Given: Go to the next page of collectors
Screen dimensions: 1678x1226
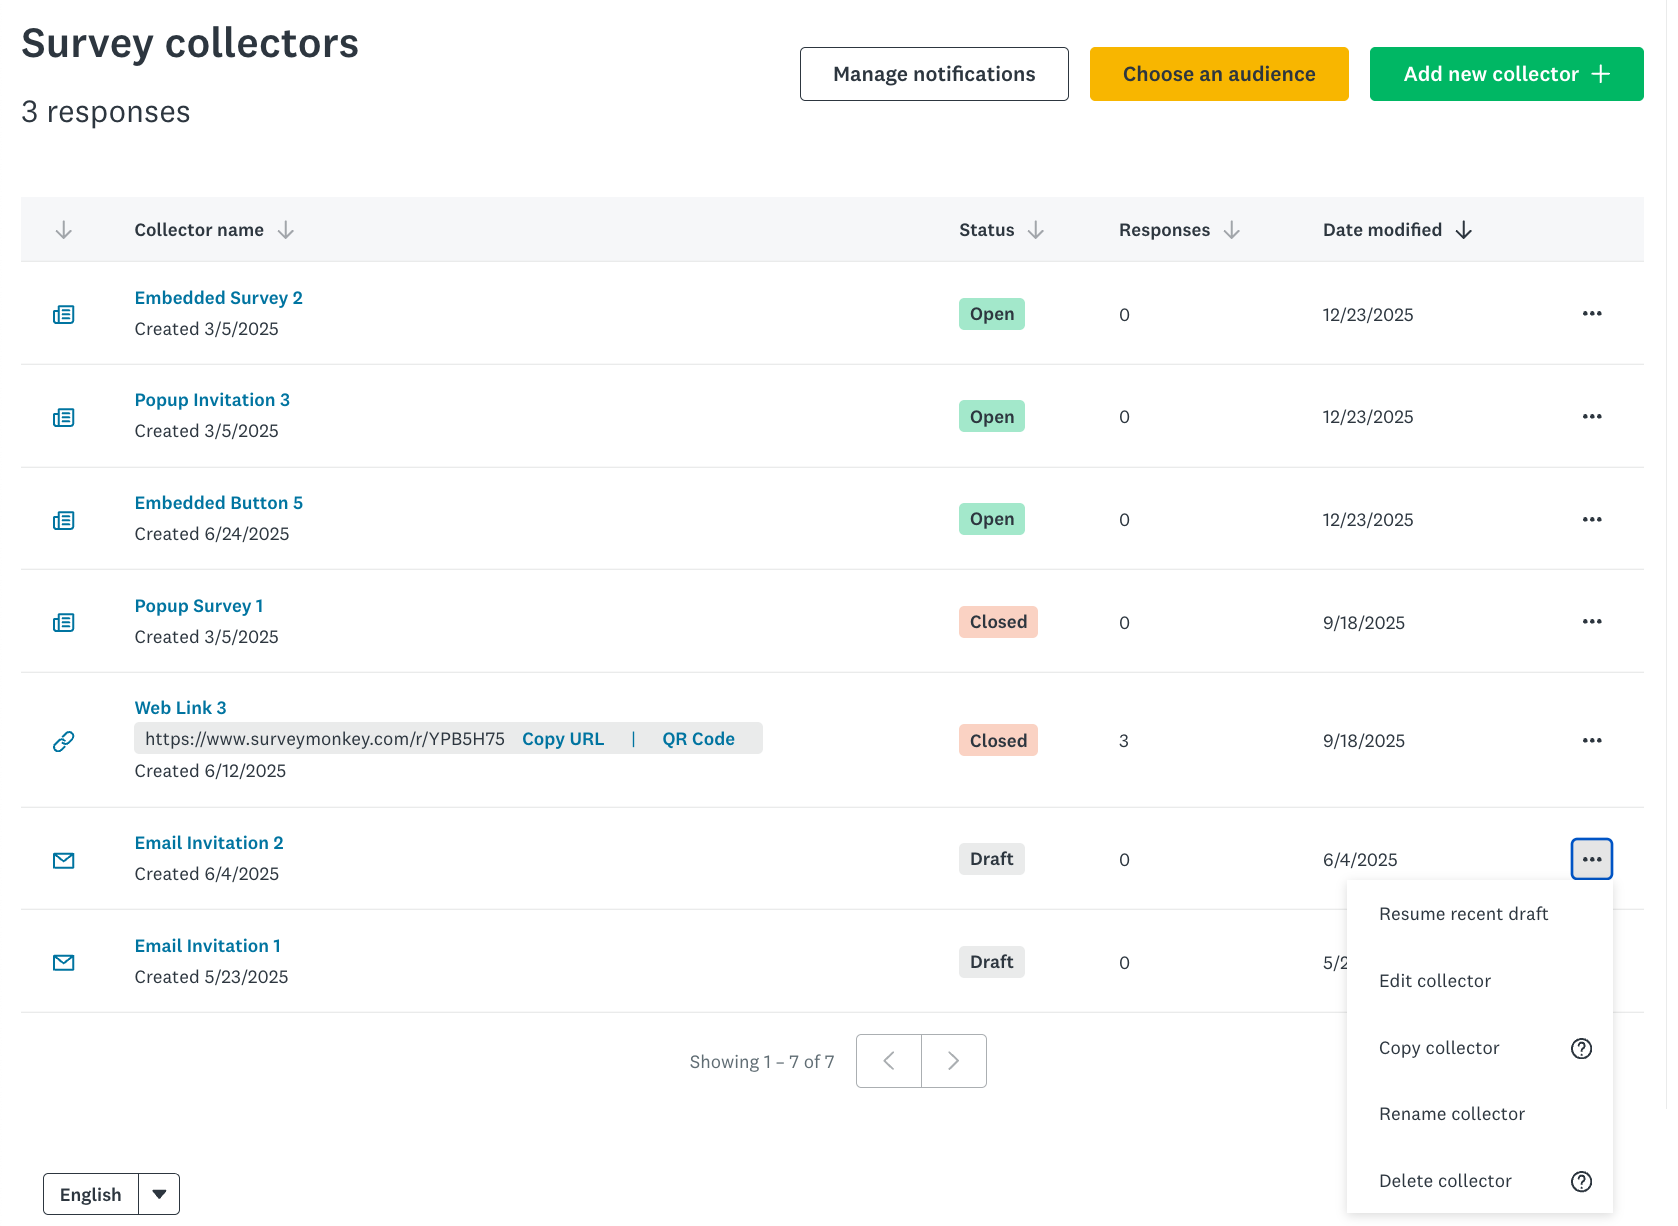Looking at the screenshot, I should coord(953,1061).
